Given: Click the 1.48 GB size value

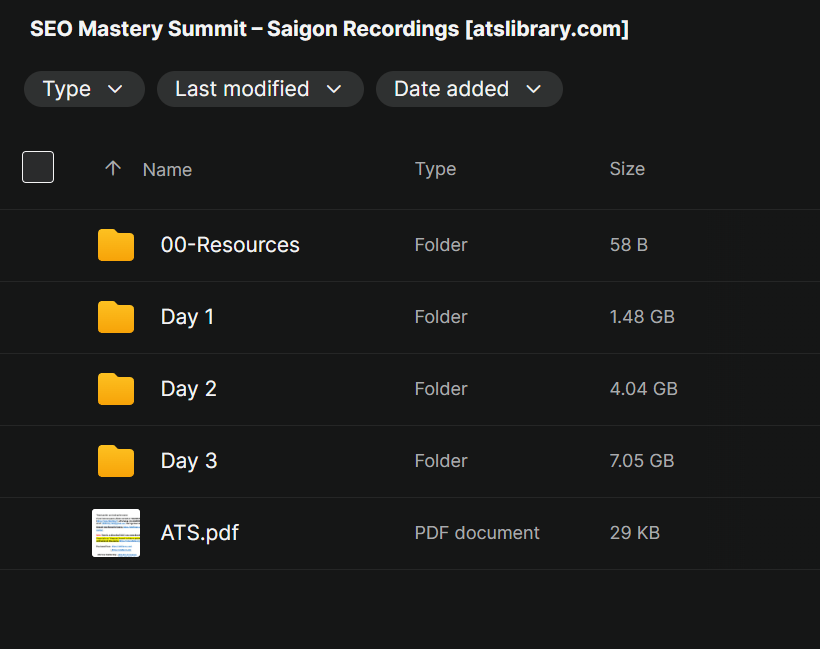Looking at the screenshot, I should tap(642, 317).
